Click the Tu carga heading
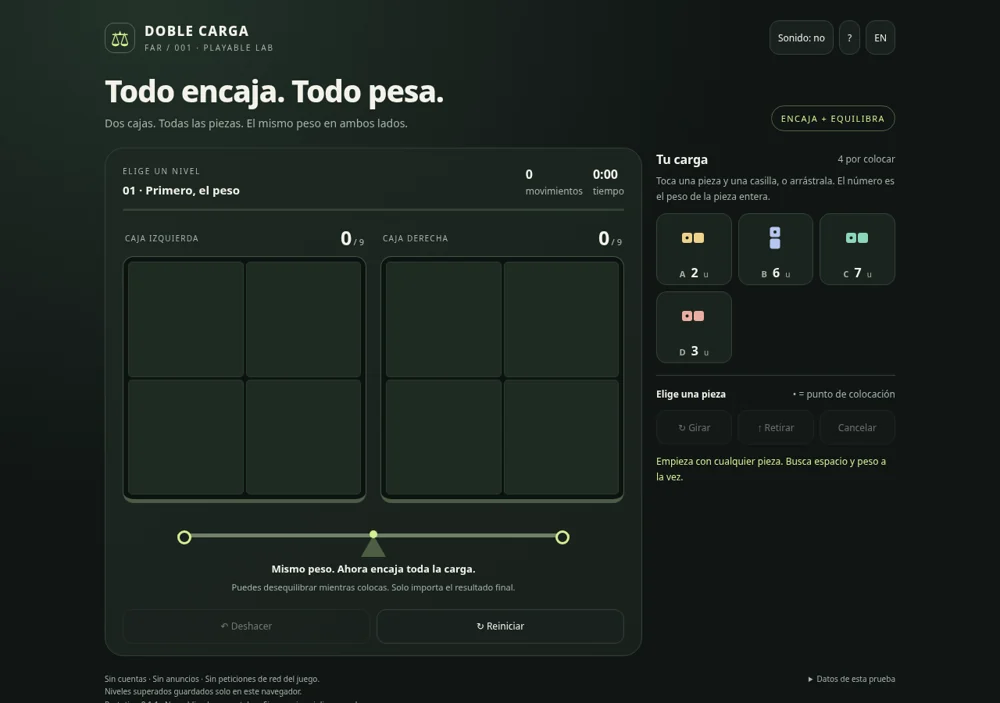 pyautogui.click(x=682, y=159)
